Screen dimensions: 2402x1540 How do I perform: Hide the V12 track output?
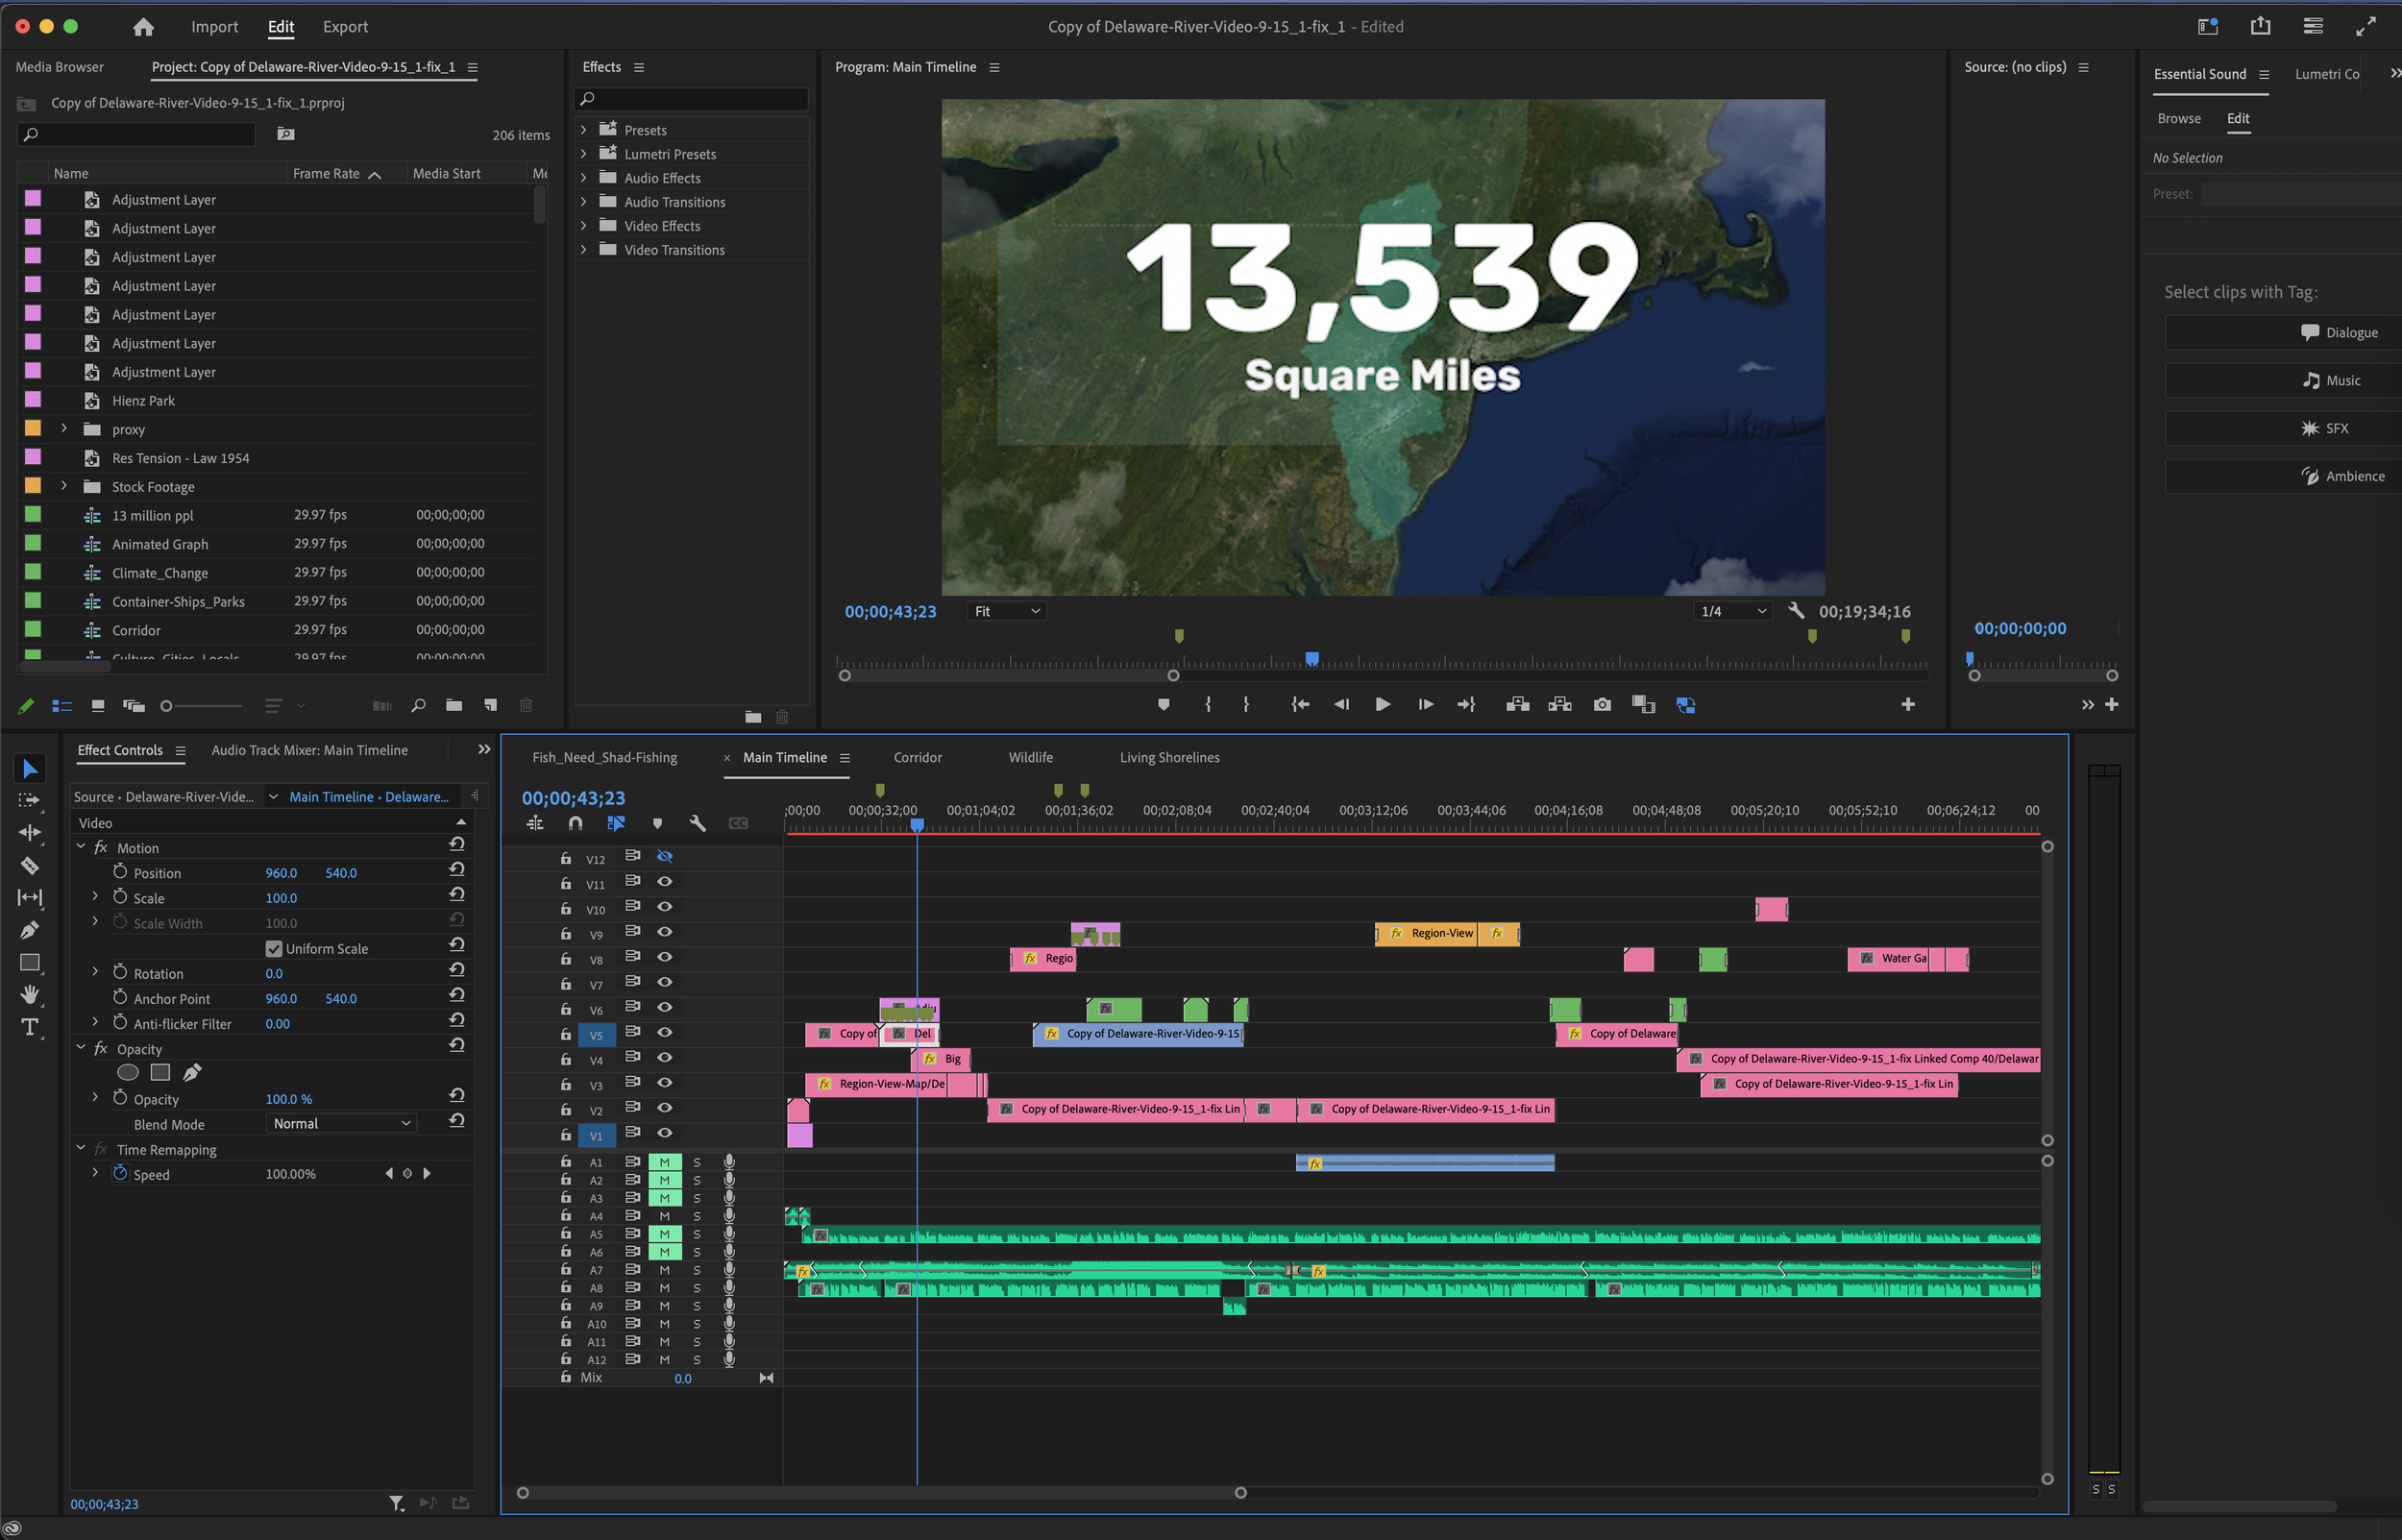tap(665, 857)
